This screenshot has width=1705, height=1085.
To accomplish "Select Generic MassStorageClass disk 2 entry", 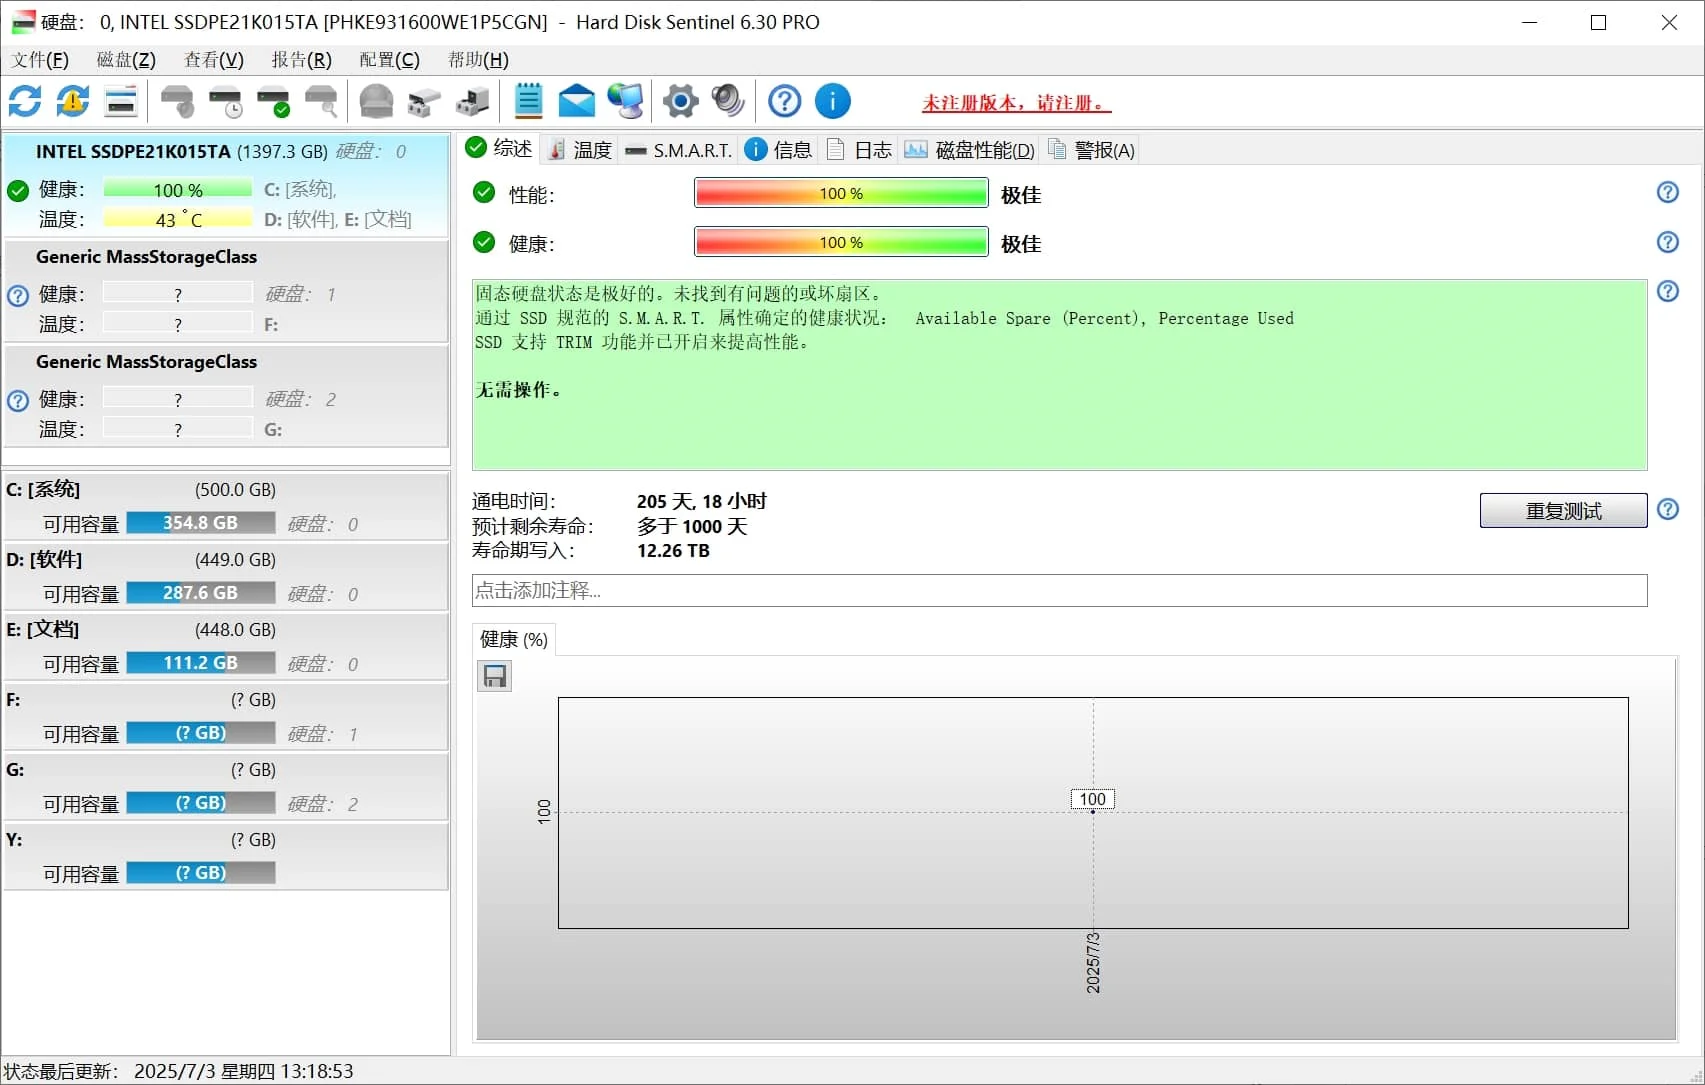I will point(226,396).
